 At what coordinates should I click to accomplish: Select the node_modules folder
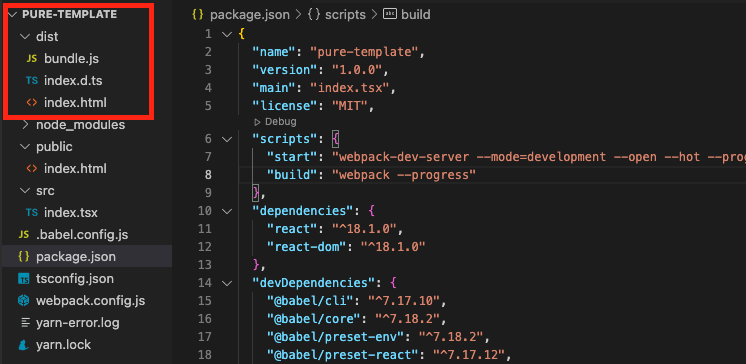(x=80, y=125)
